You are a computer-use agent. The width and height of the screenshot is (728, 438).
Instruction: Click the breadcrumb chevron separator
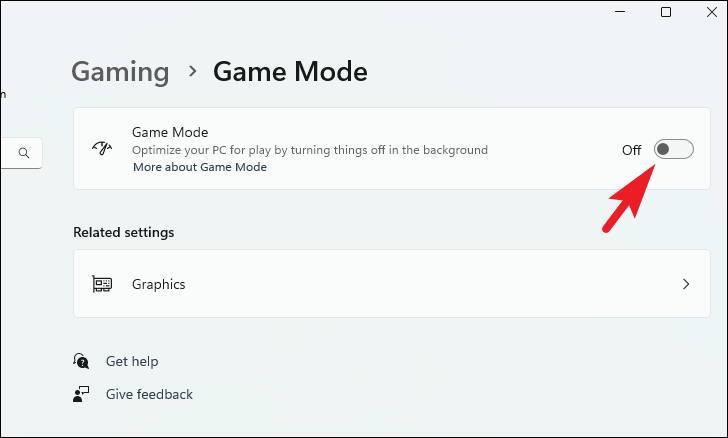pyautogui.click(x=192, y=71)
